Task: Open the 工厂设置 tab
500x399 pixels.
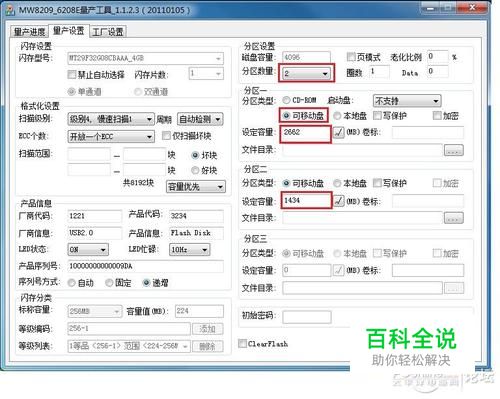Action: (x=108, y=32)
